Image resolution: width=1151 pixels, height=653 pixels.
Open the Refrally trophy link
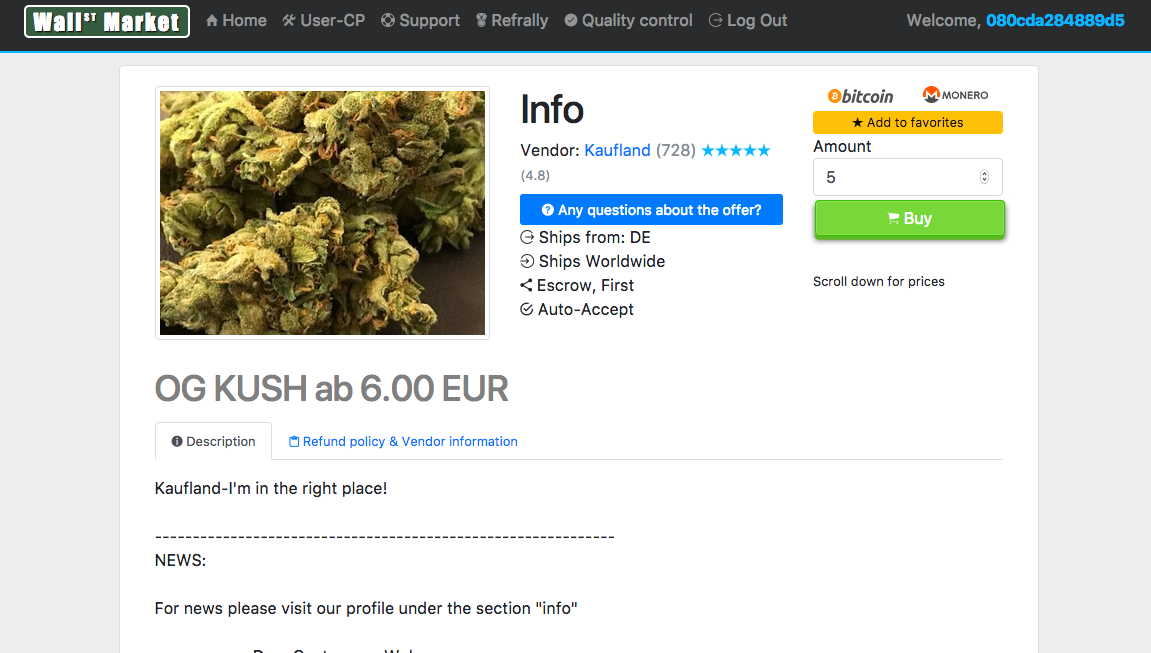(x=512, y=21)
